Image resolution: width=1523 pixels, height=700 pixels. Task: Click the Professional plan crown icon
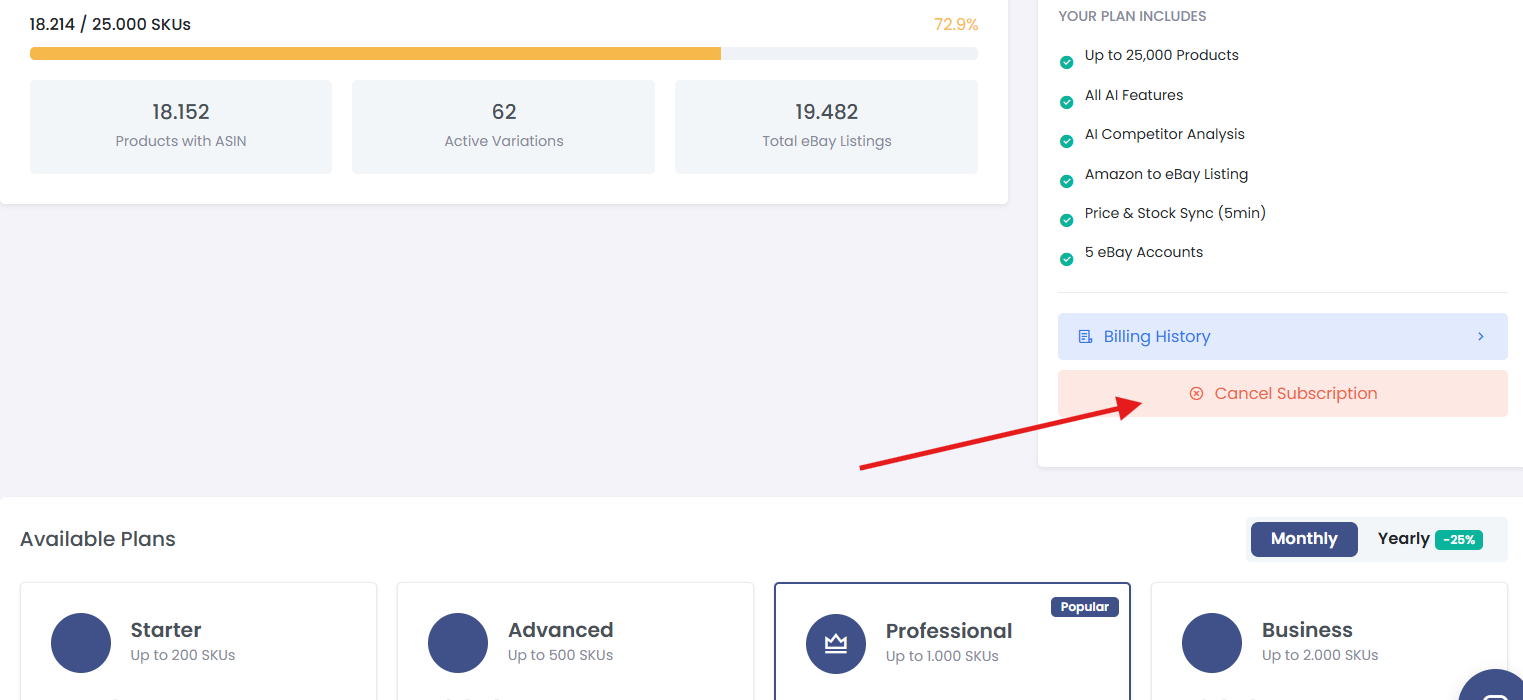pos(836,644)
